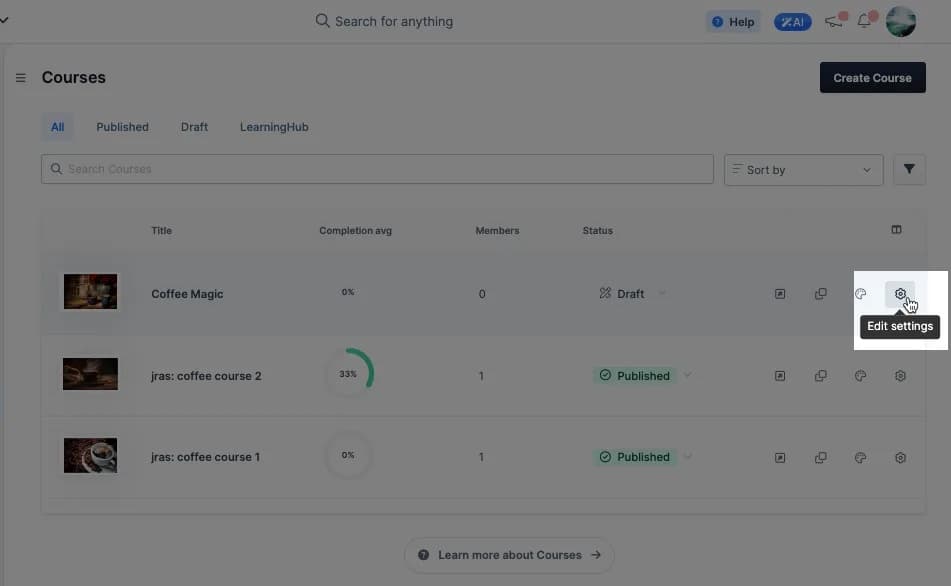This screenshot has height=586, width=951.
Task: Open the Help button
Action: coord(733,22)
